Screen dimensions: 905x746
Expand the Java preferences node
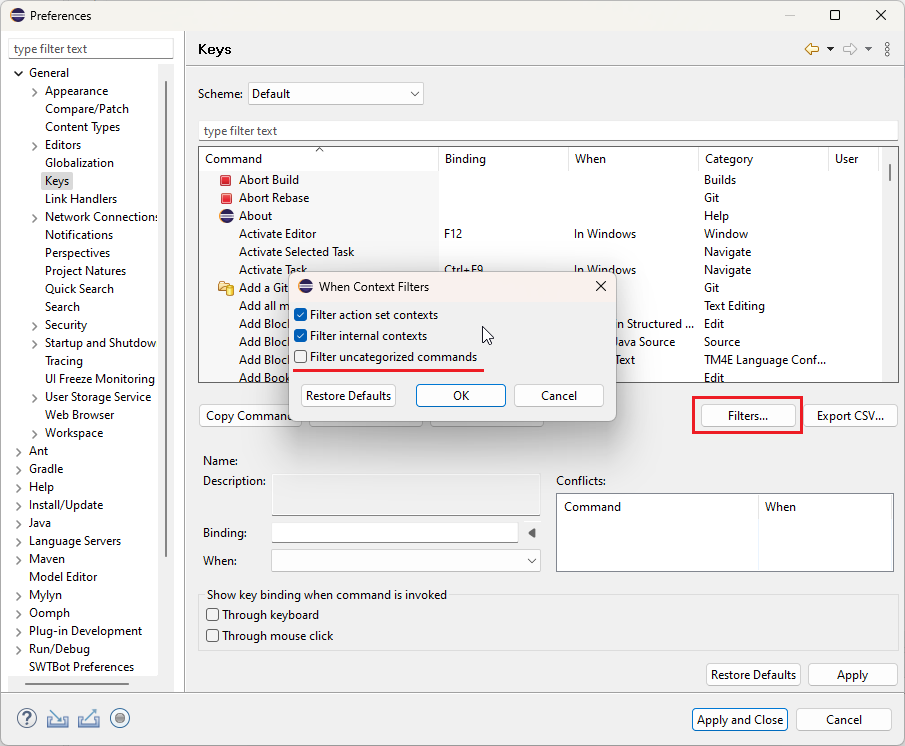click(x=18, y=523)
